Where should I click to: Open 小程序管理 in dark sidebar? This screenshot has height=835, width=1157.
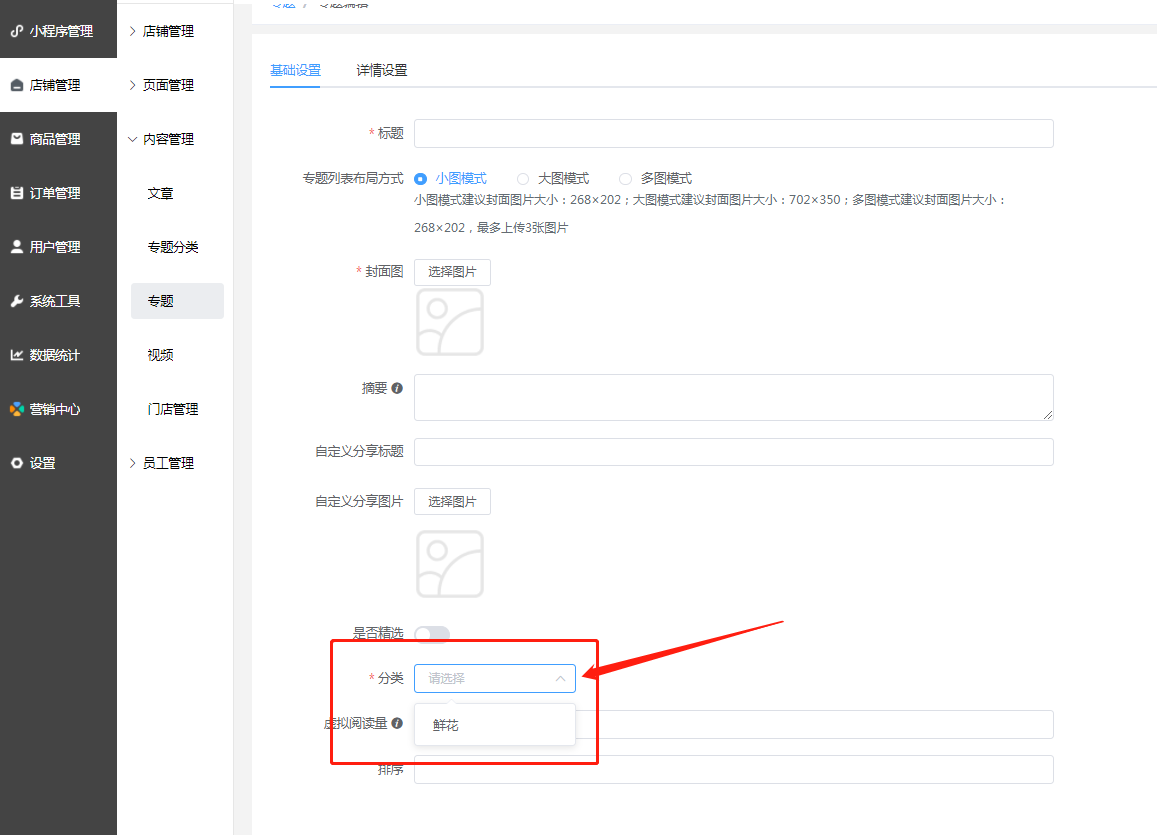coord(58,31)
